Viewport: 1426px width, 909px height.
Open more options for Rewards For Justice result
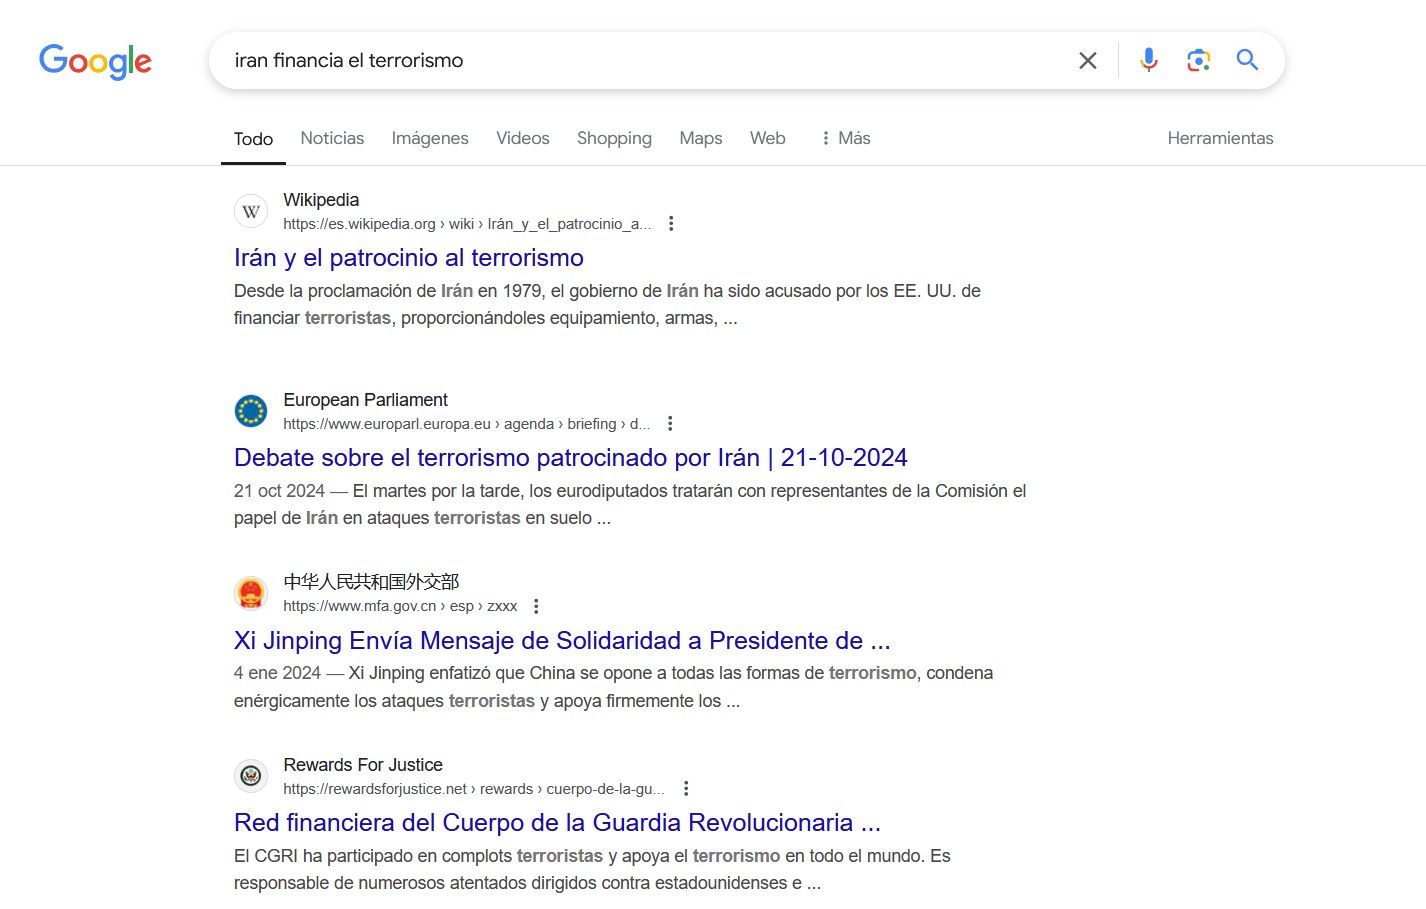[x=686, y=788]
